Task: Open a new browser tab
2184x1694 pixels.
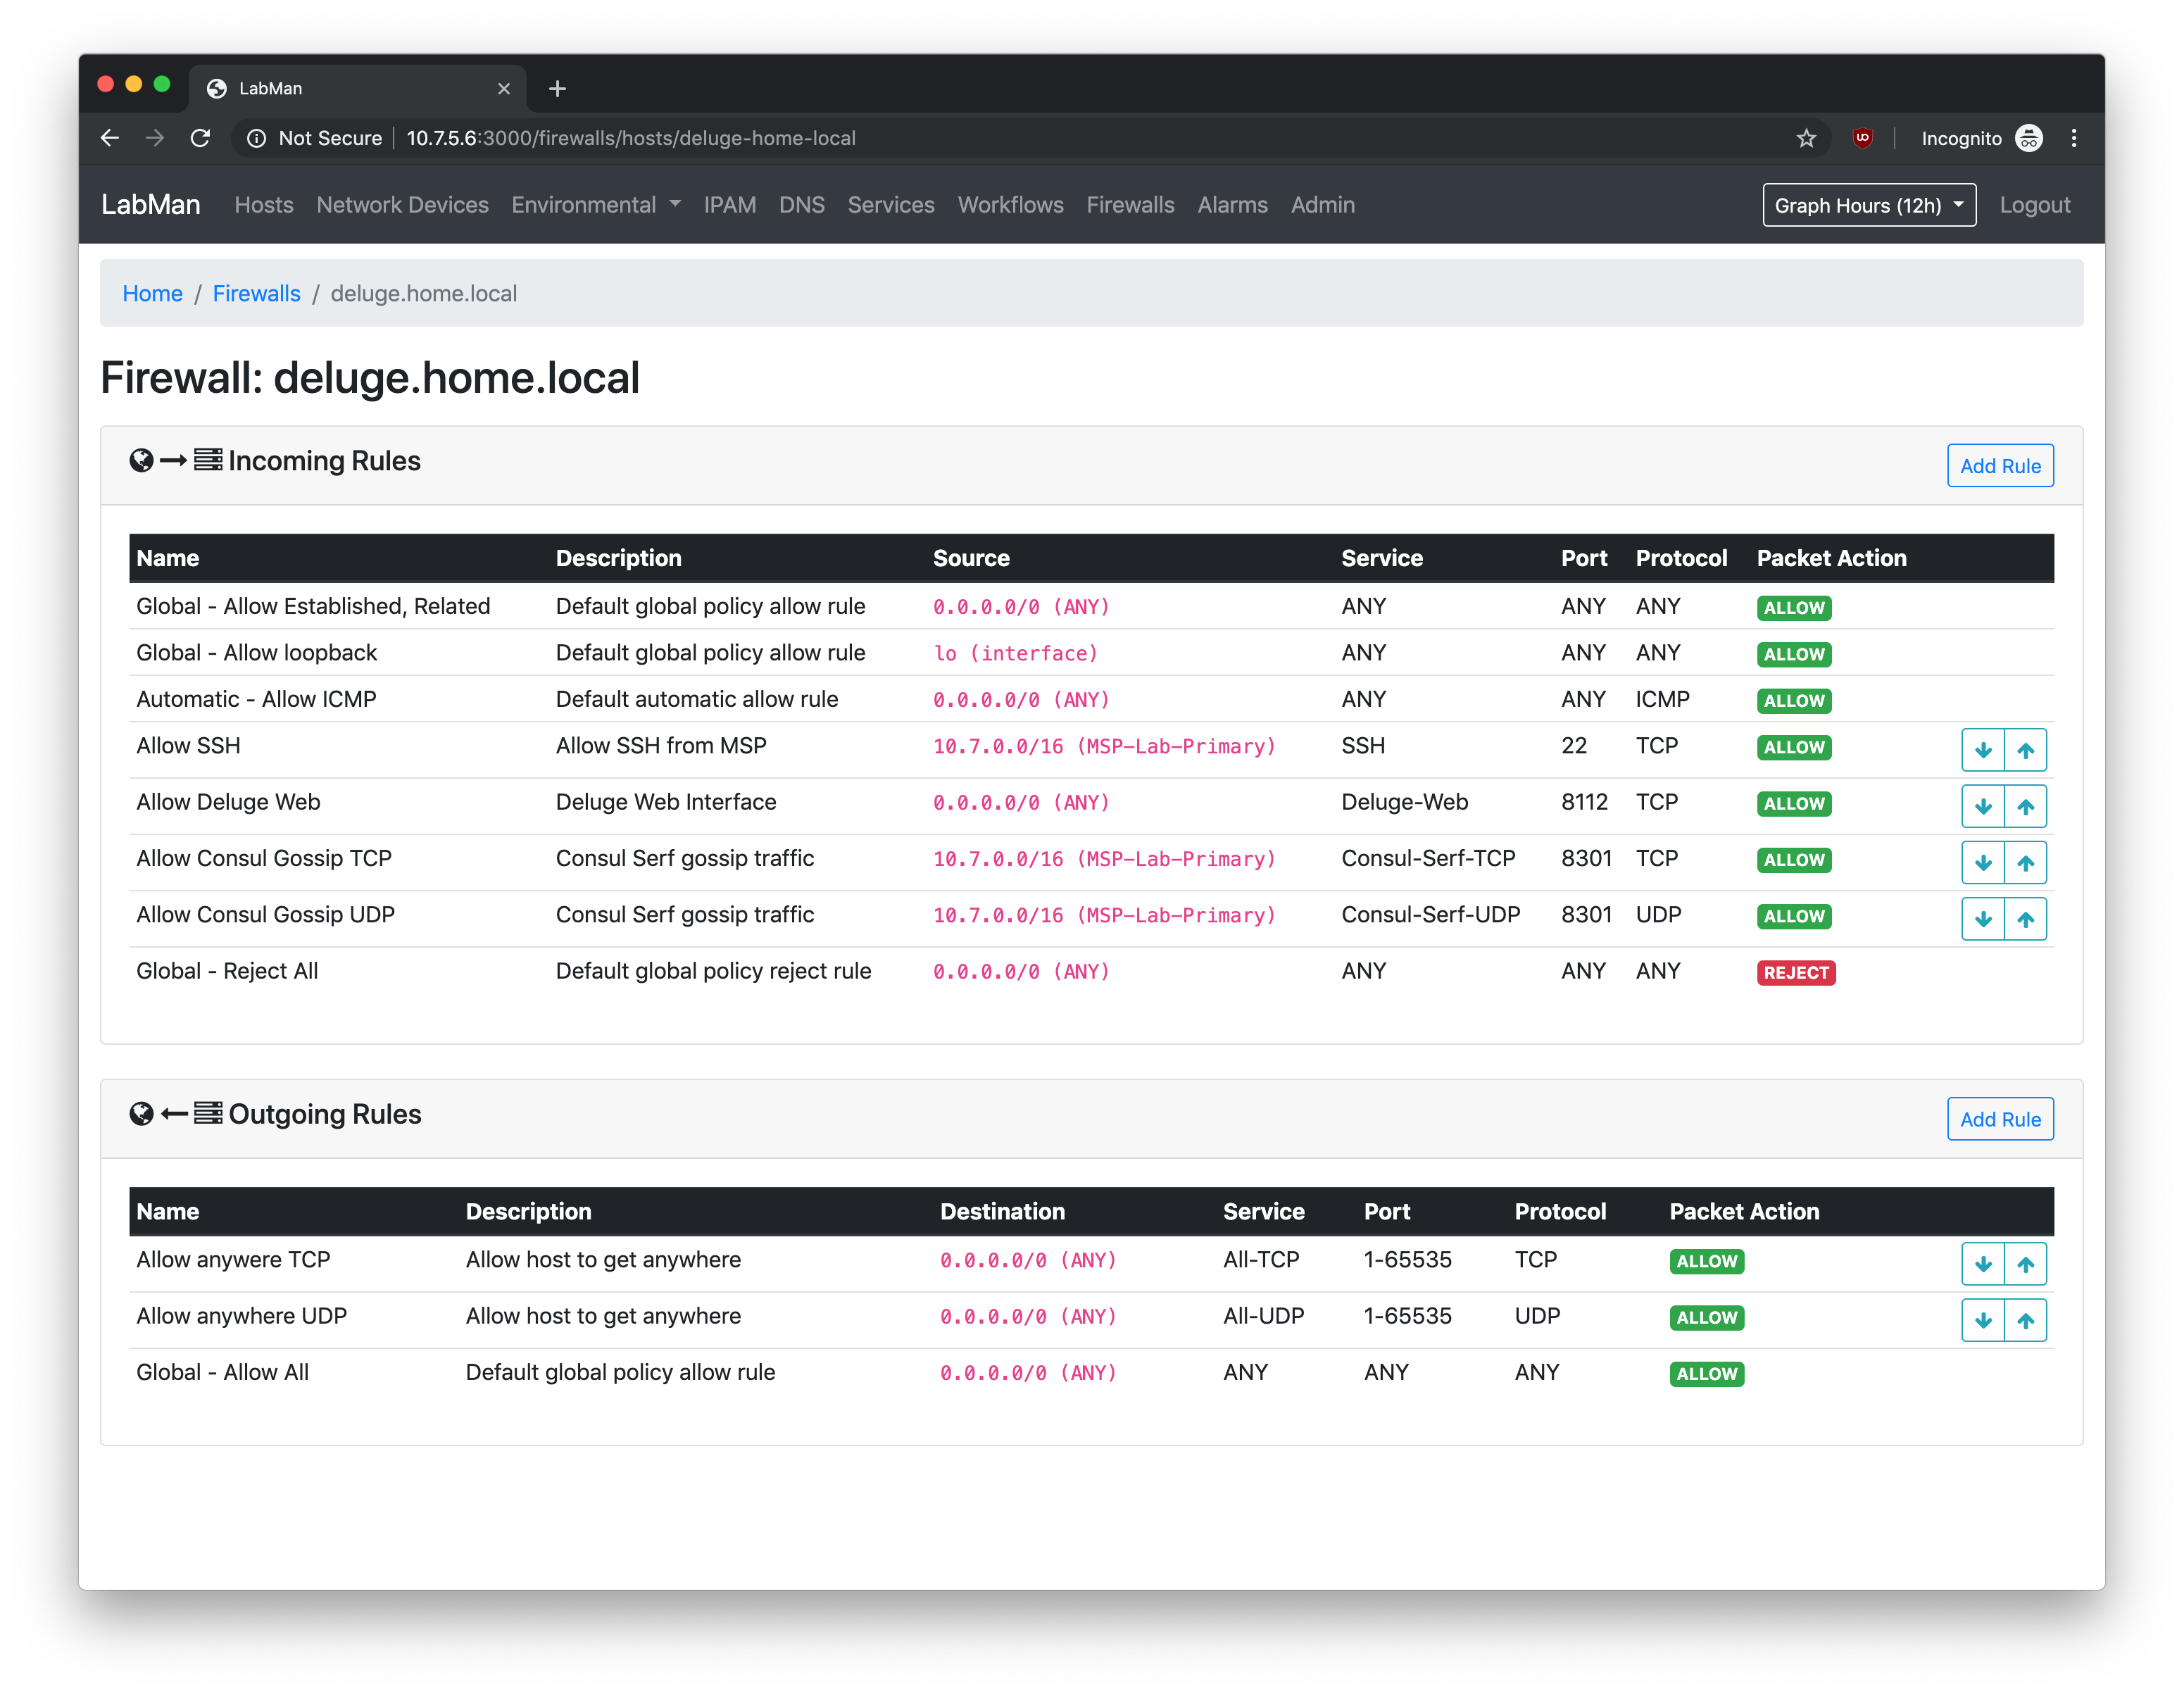Action: [557, 89]
